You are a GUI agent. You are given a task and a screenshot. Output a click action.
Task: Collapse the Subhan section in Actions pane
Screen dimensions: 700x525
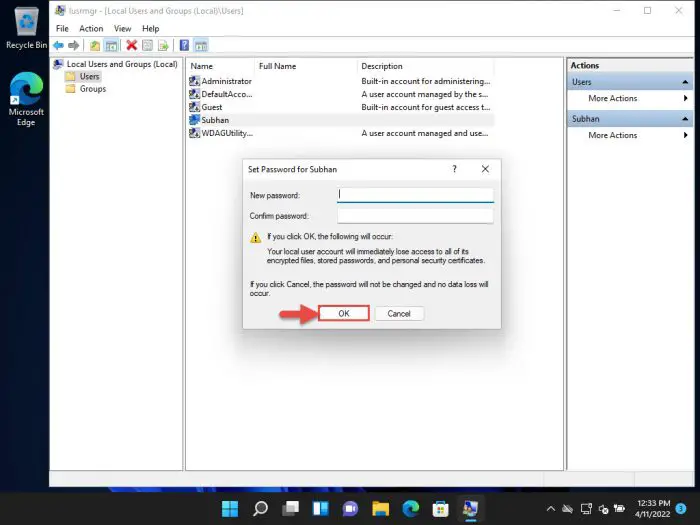coord(685,119)
